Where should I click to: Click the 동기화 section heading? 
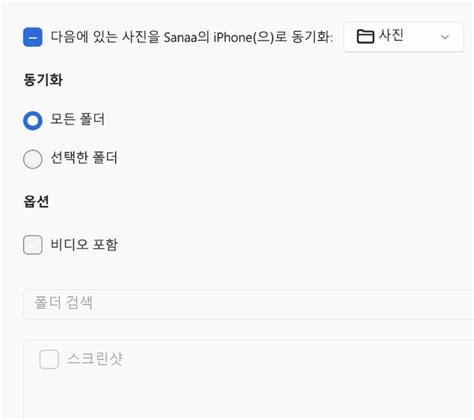coord(43,80)
